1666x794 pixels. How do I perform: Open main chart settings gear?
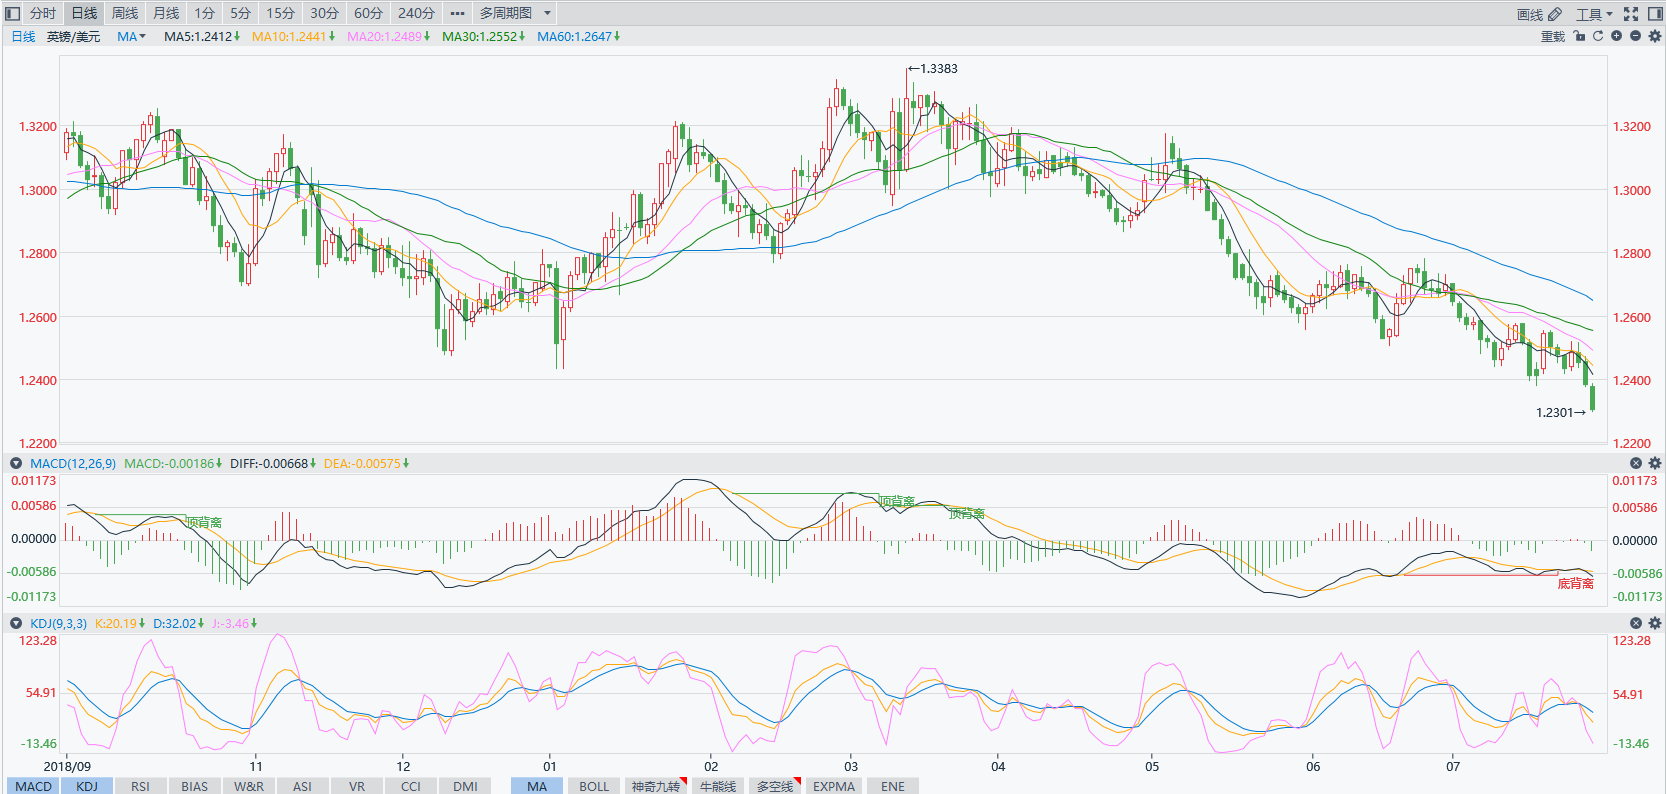[x=1654, y=36]
